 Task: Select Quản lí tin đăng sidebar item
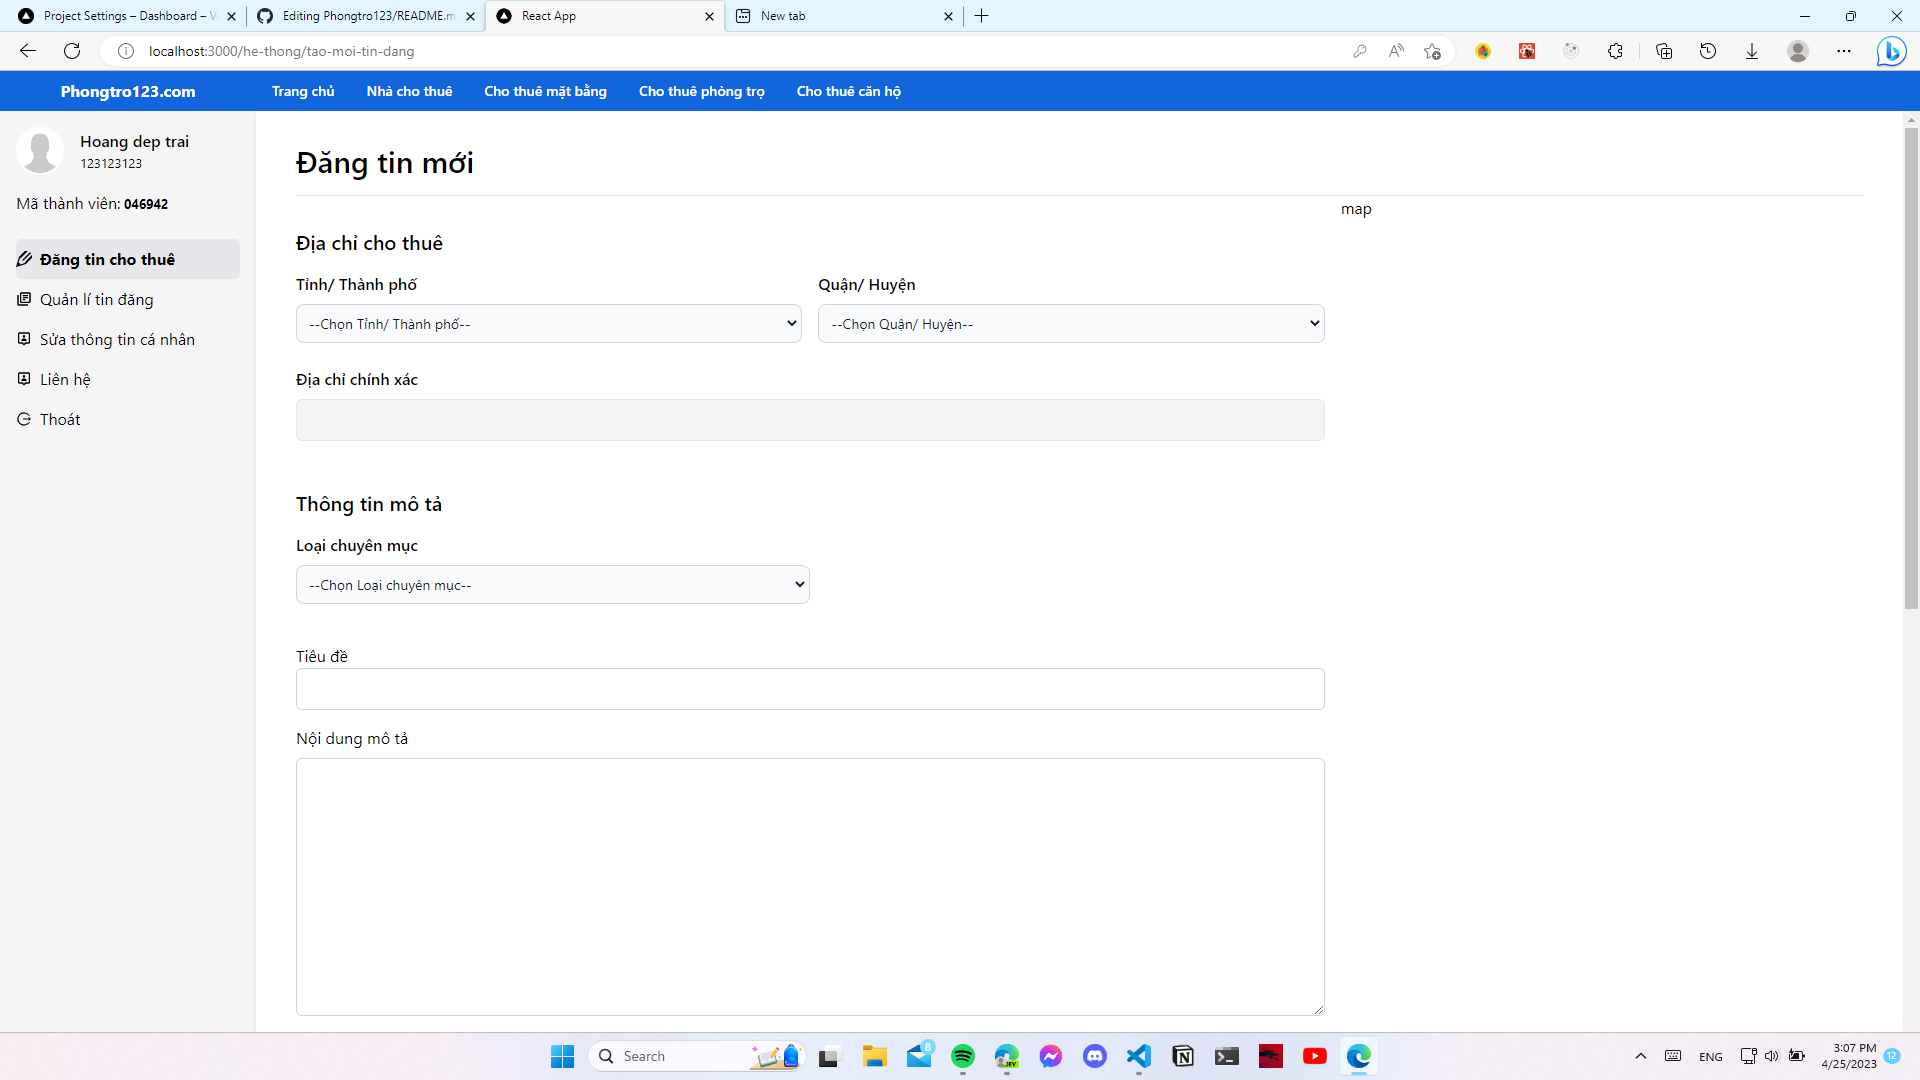pos(128,299)
